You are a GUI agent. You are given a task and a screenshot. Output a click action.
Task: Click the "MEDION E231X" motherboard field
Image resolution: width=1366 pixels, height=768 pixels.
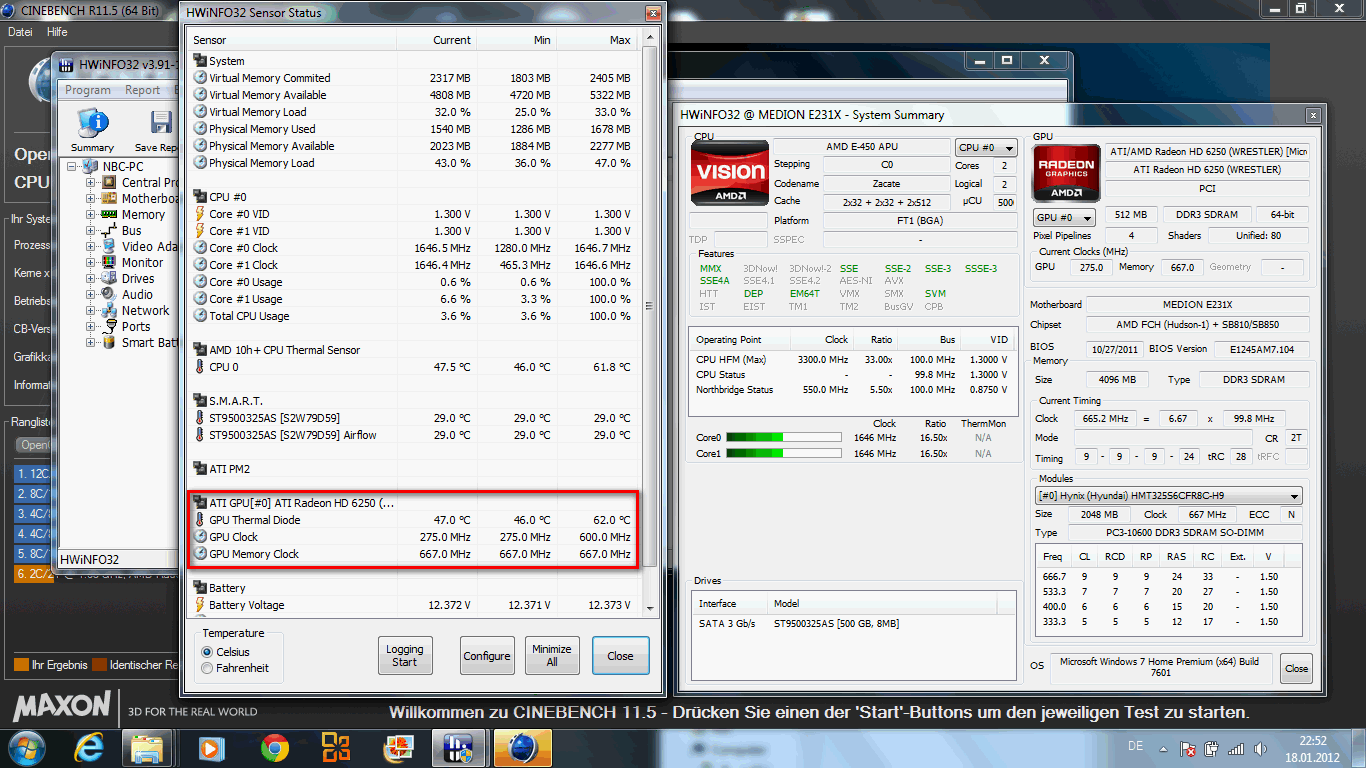point(1198,305)
